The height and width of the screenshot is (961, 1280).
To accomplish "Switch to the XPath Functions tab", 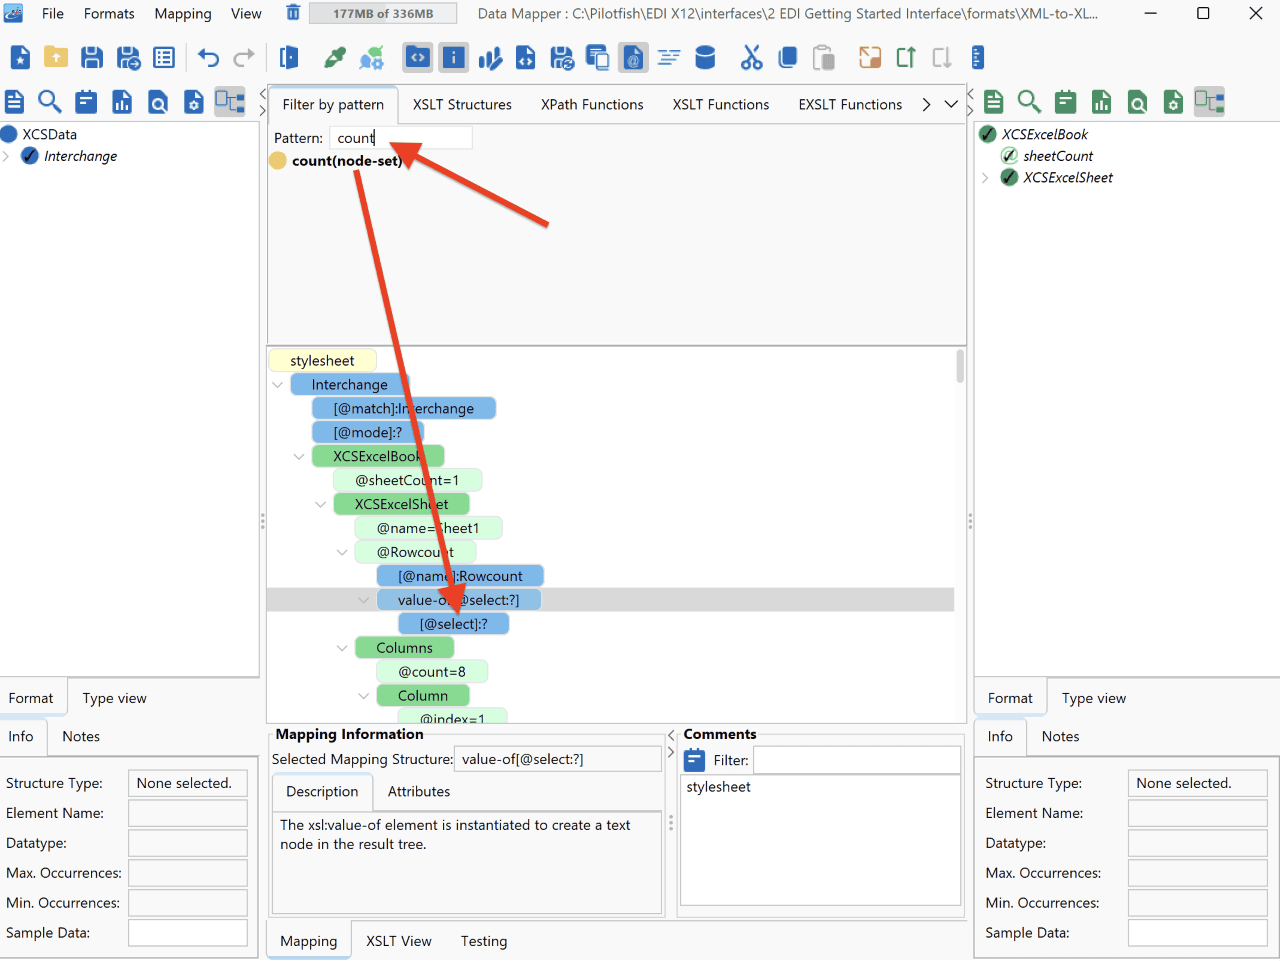I will (x=592, y=104).
